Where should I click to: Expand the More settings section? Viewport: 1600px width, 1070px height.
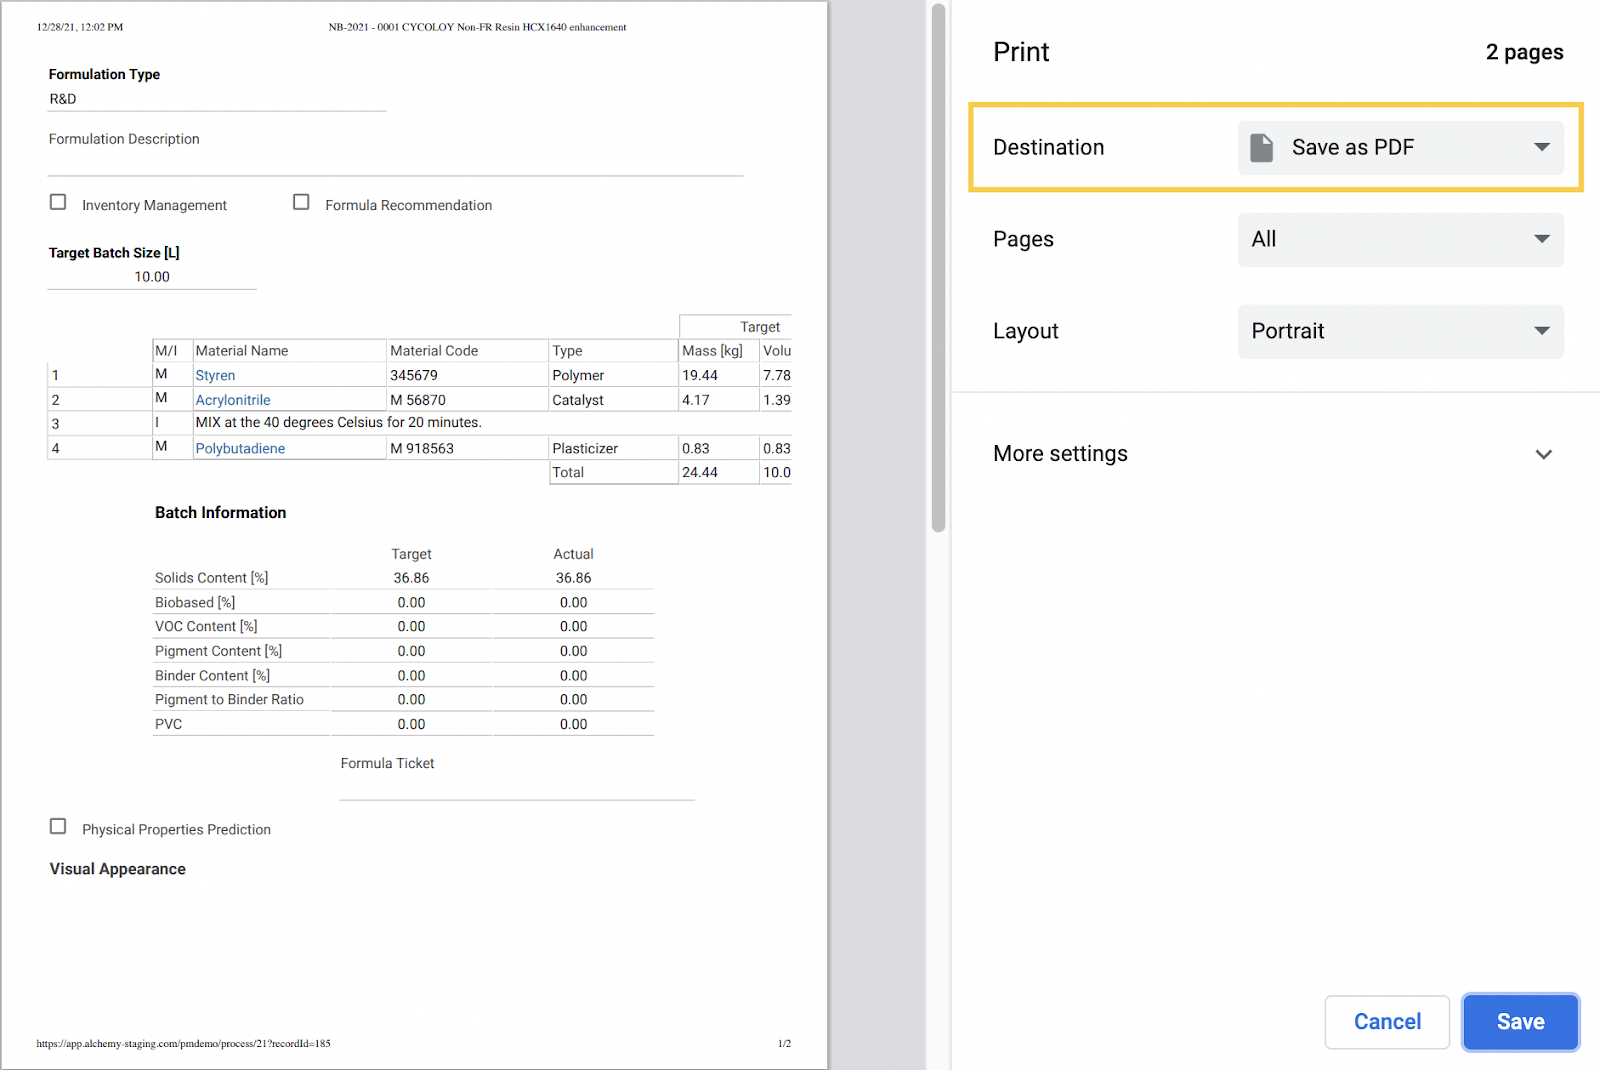(x=1275, y=454)
